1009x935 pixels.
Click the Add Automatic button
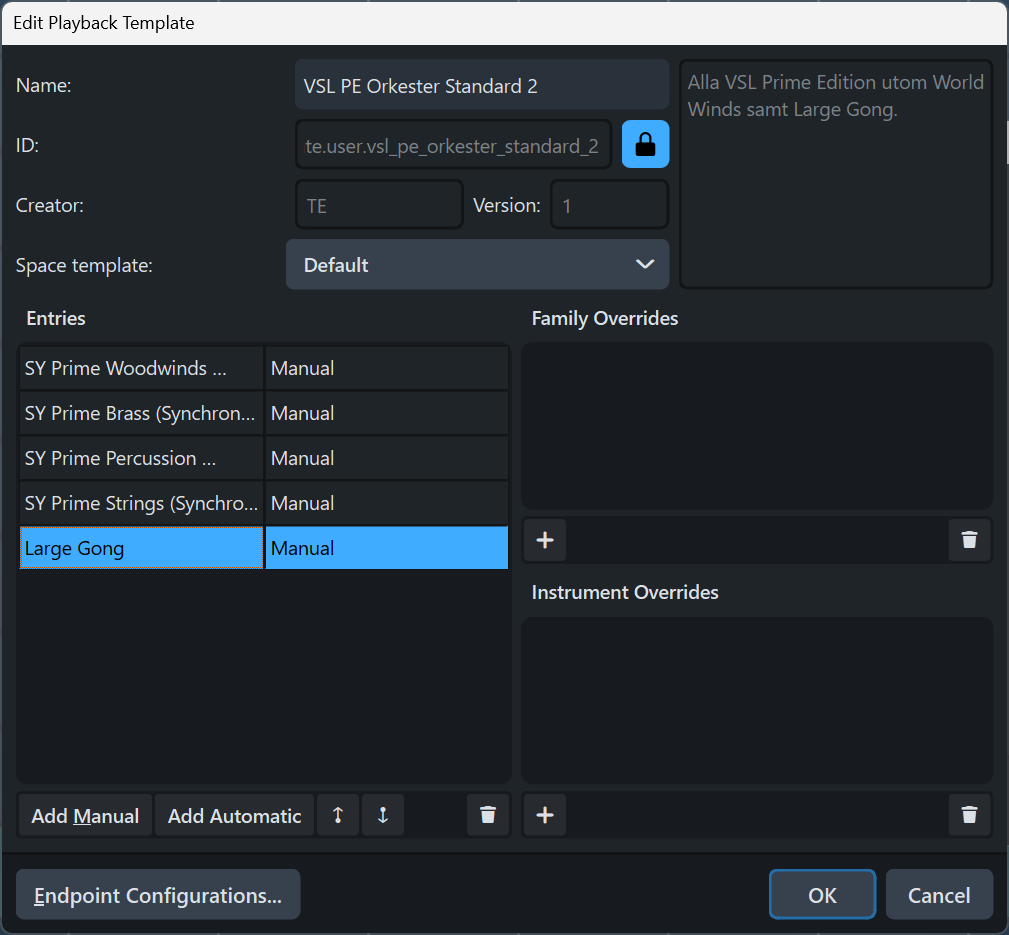coord(234,815)
